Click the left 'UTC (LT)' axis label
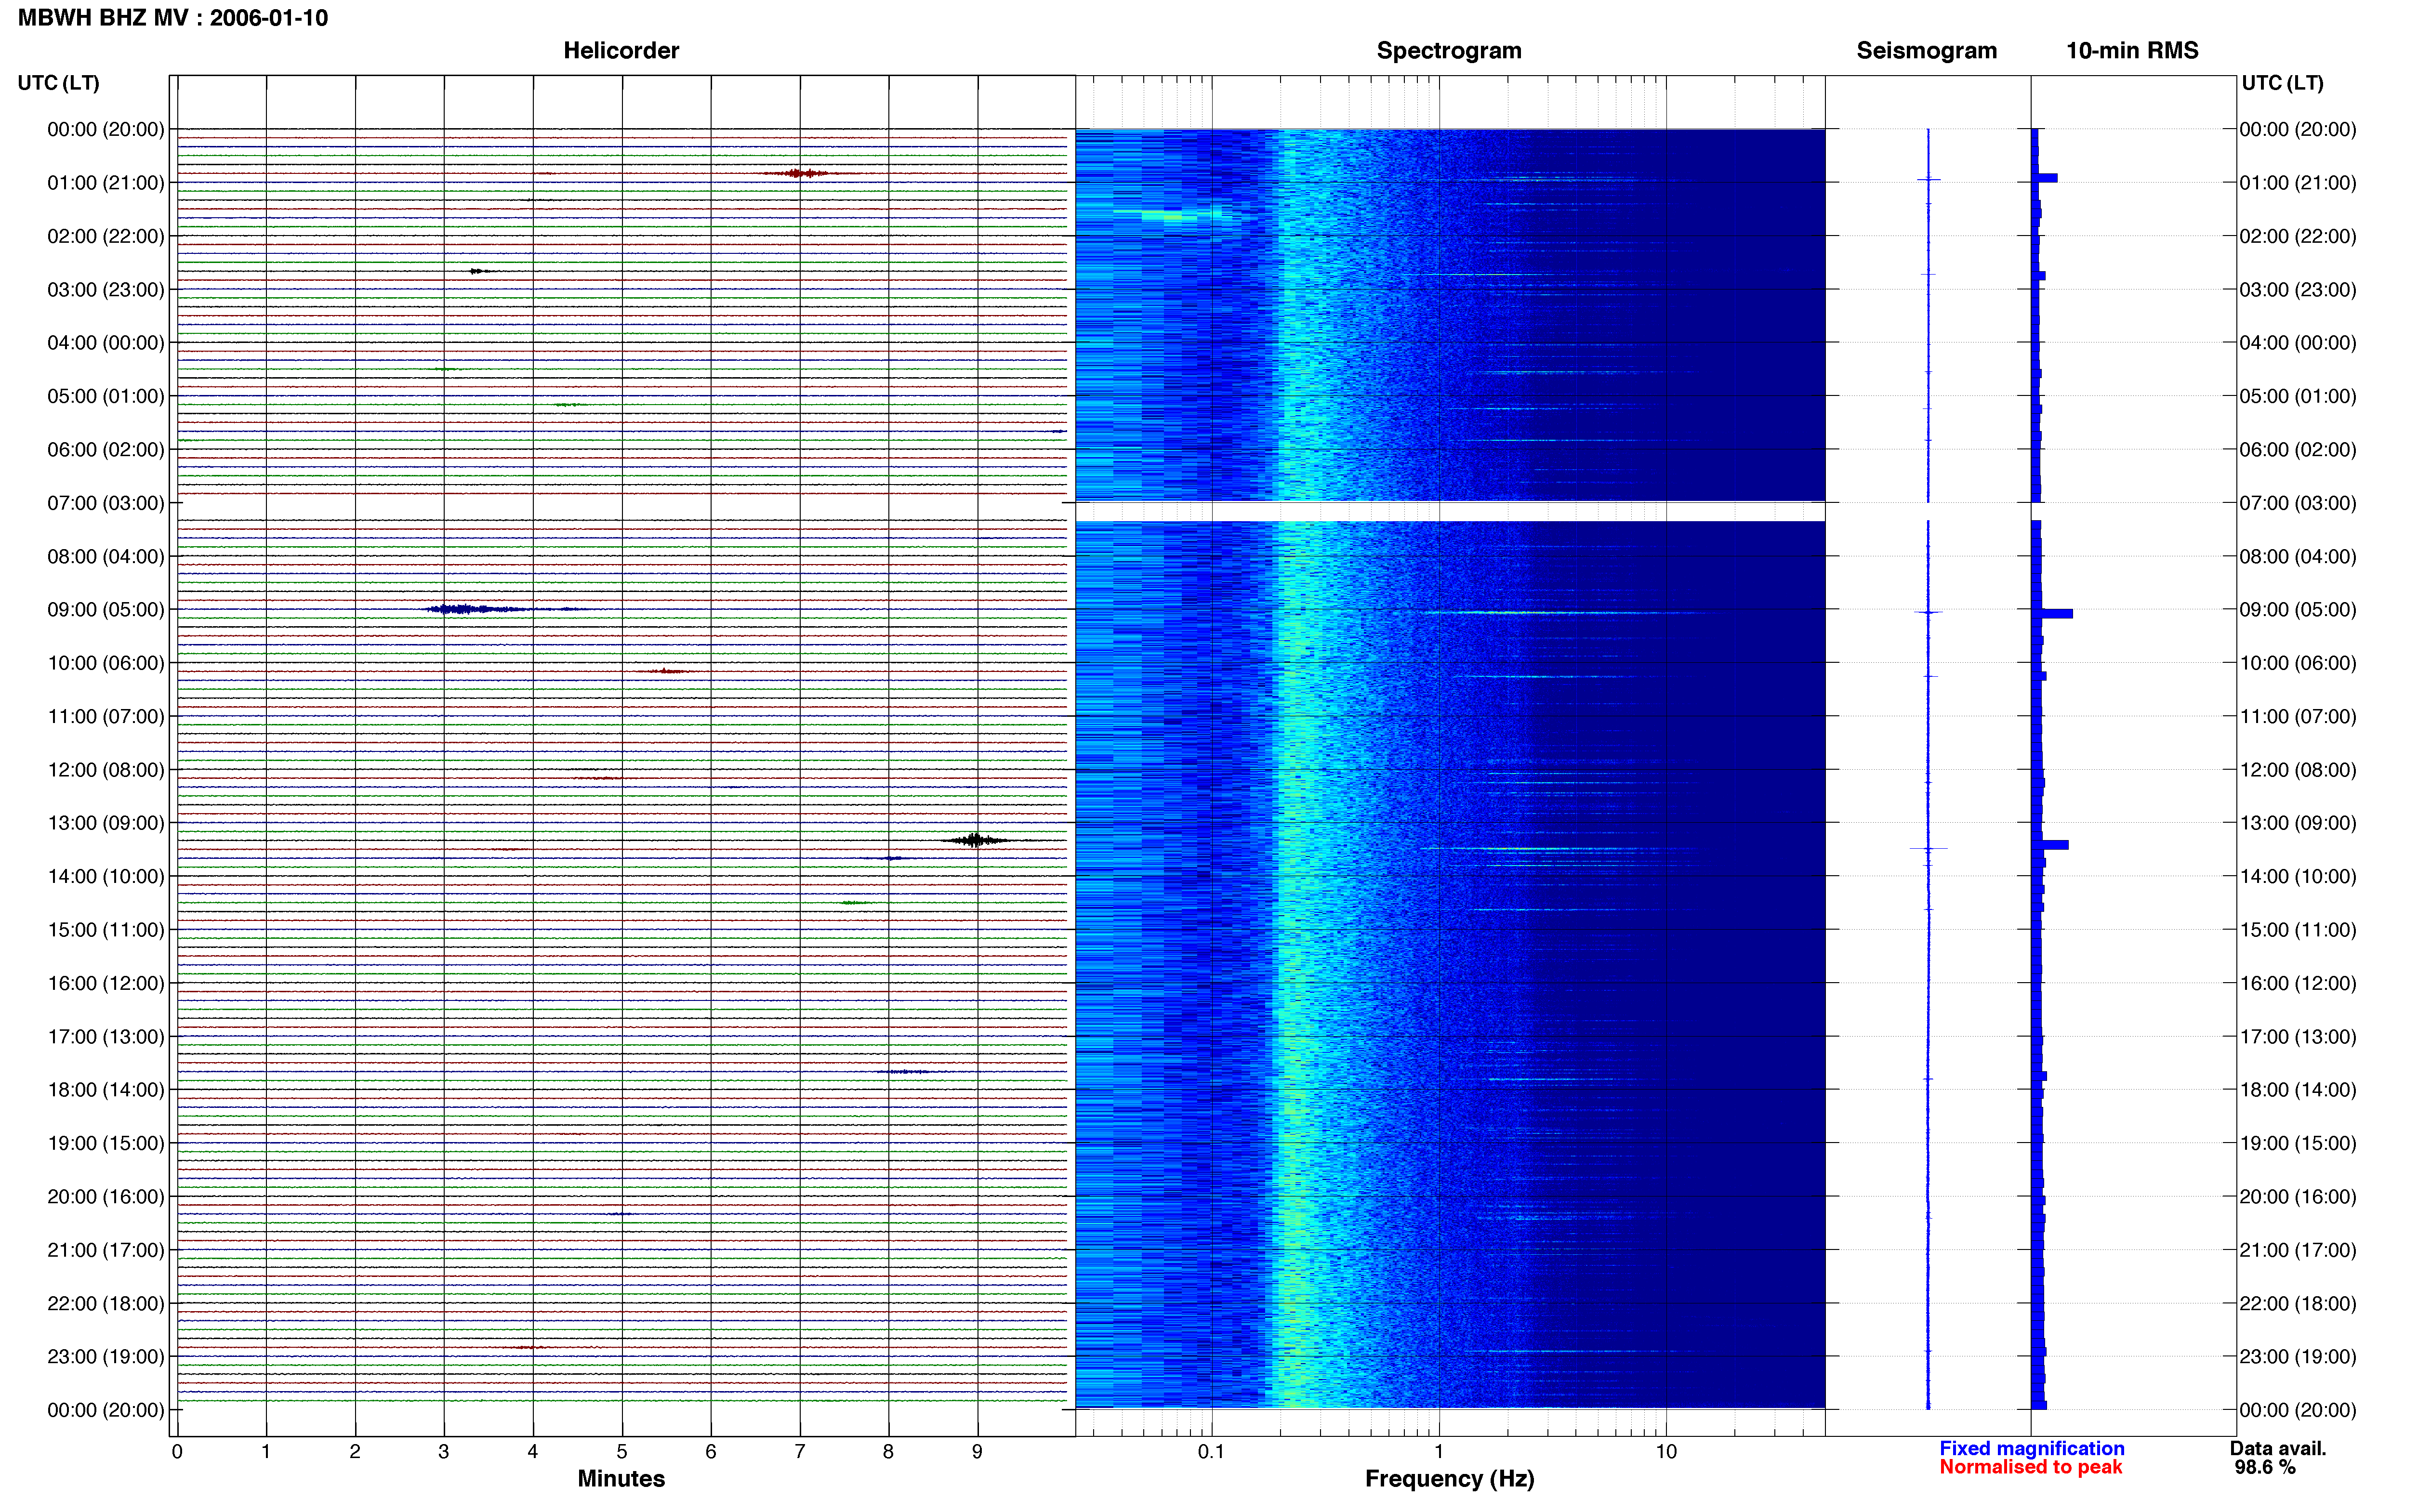Screen dimensions: 2418x1512 (58, 83)
